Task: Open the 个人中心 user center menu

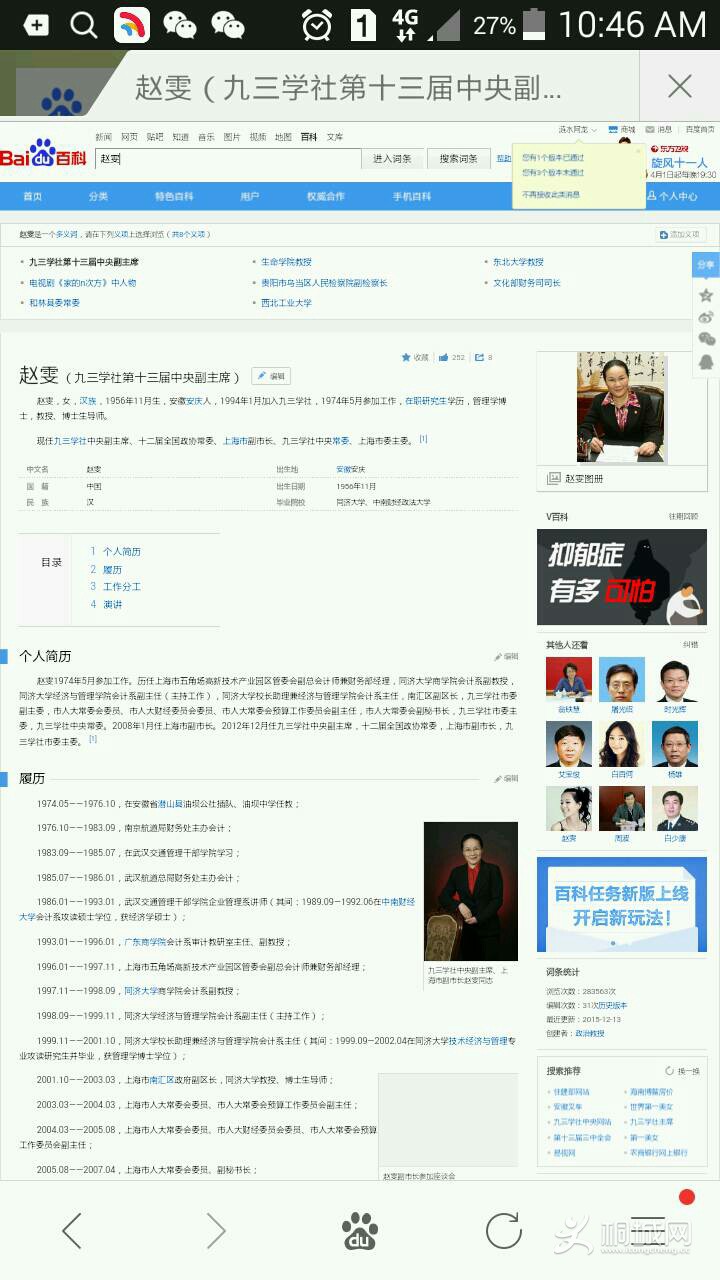Action: [x=672, y=196]
